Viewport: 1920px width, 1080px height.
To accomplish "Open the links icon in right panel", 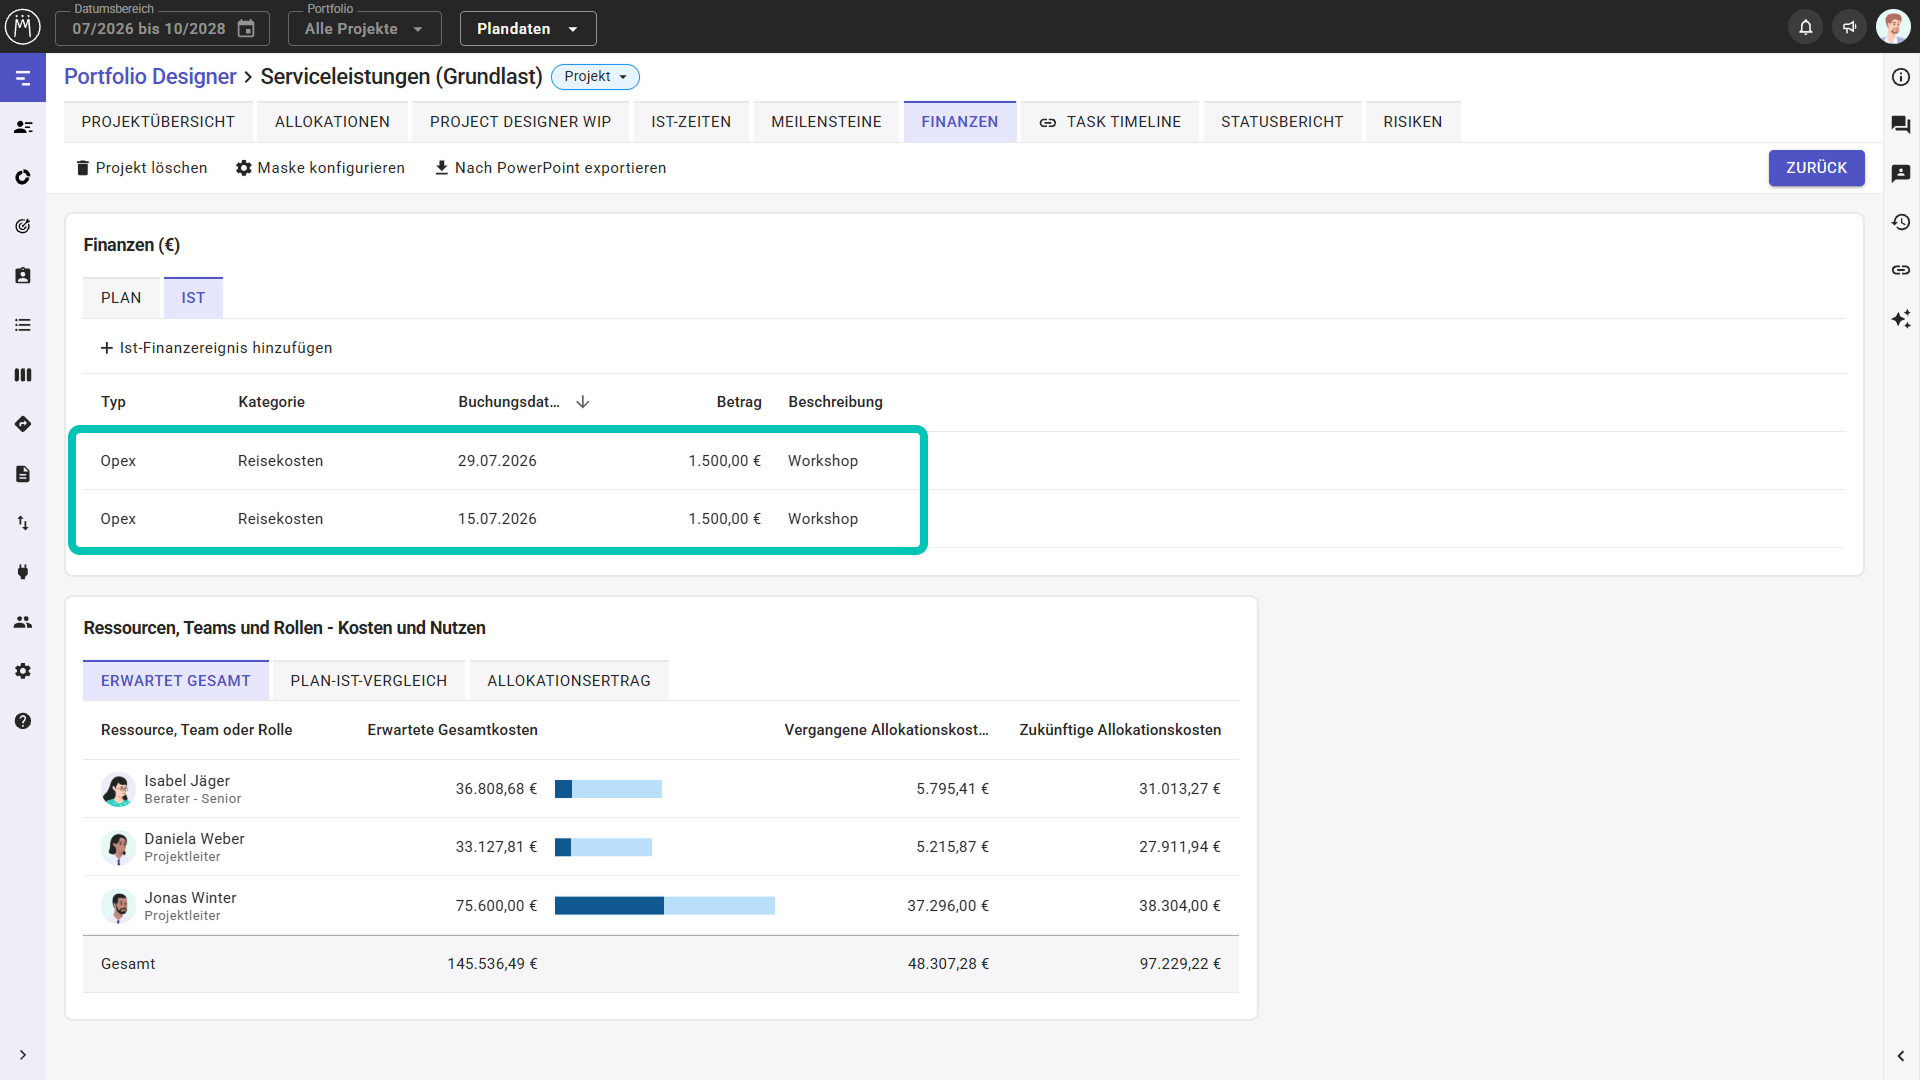I will (1901, 270).
